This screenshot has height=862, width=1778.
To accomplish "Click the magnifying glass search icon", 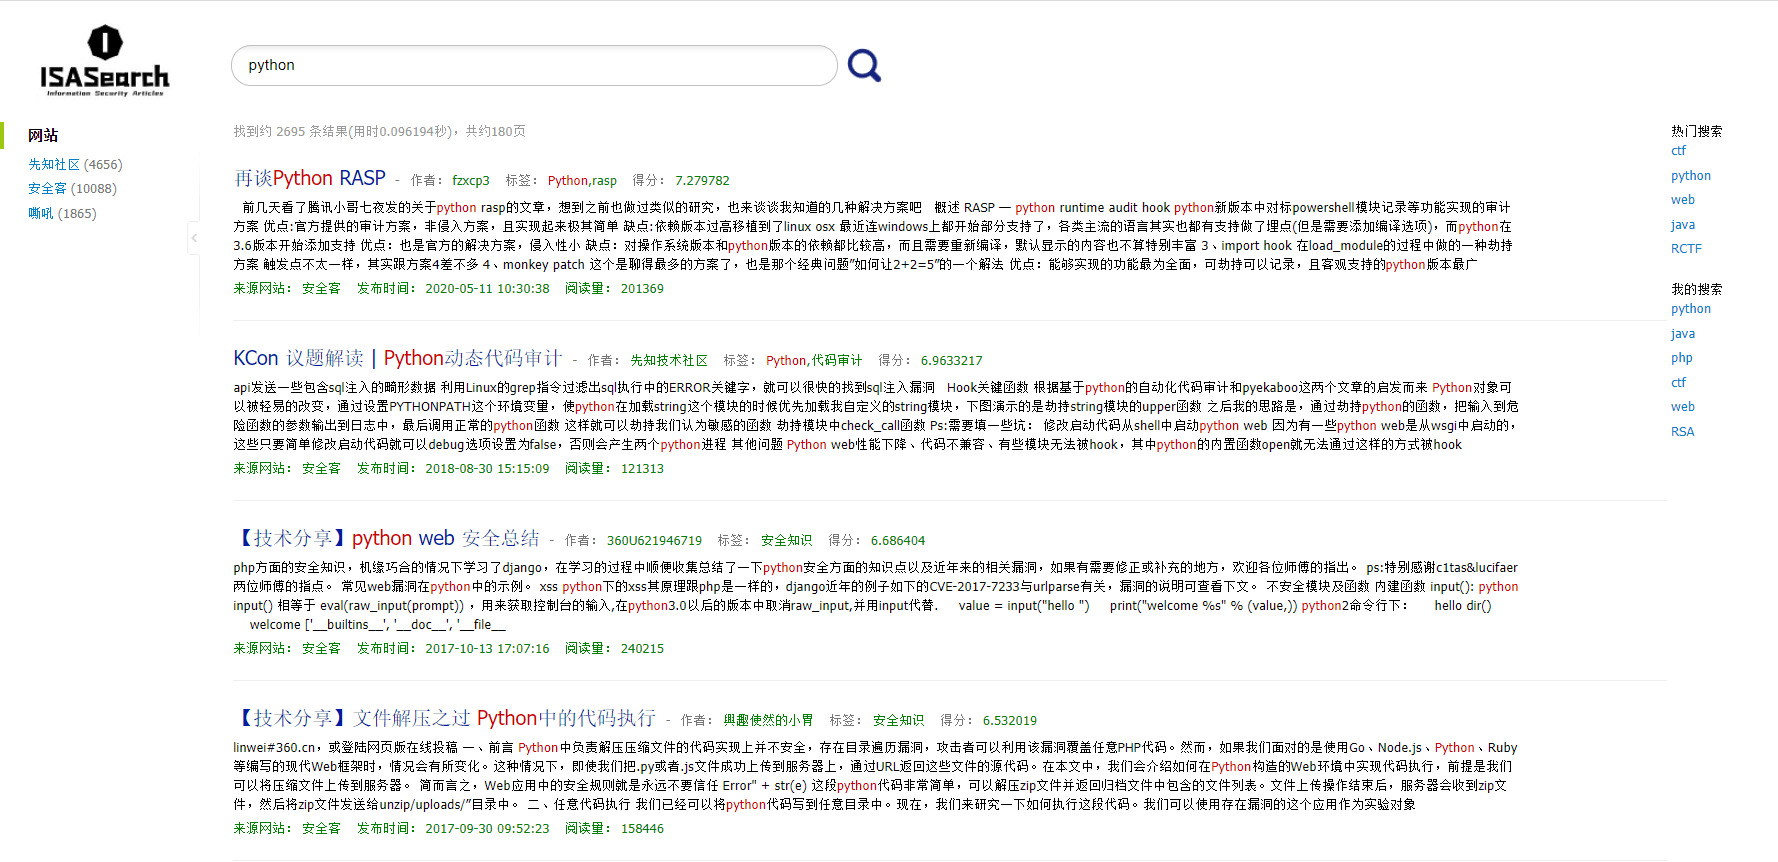I will click(864, 66).
